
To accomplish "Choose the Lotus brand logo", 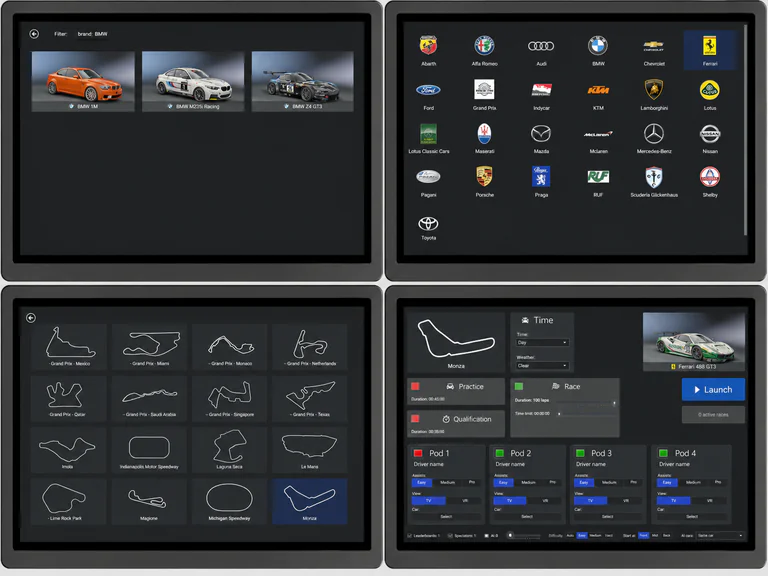I will pyautogui.click(x=710, y=90).
